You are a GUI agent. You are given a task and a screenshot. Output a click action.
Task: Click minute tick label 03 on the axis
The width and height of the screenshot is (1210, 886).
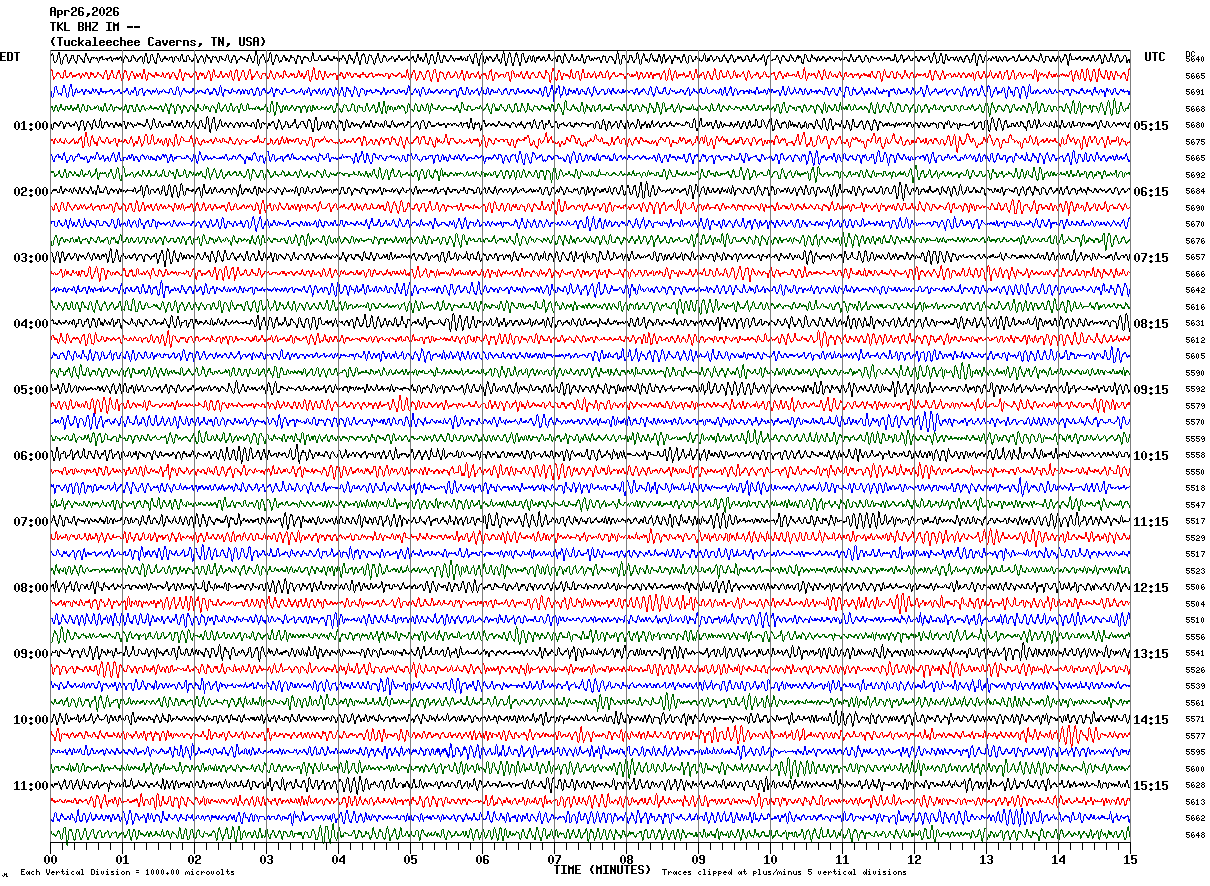click(x=266, y=860)
